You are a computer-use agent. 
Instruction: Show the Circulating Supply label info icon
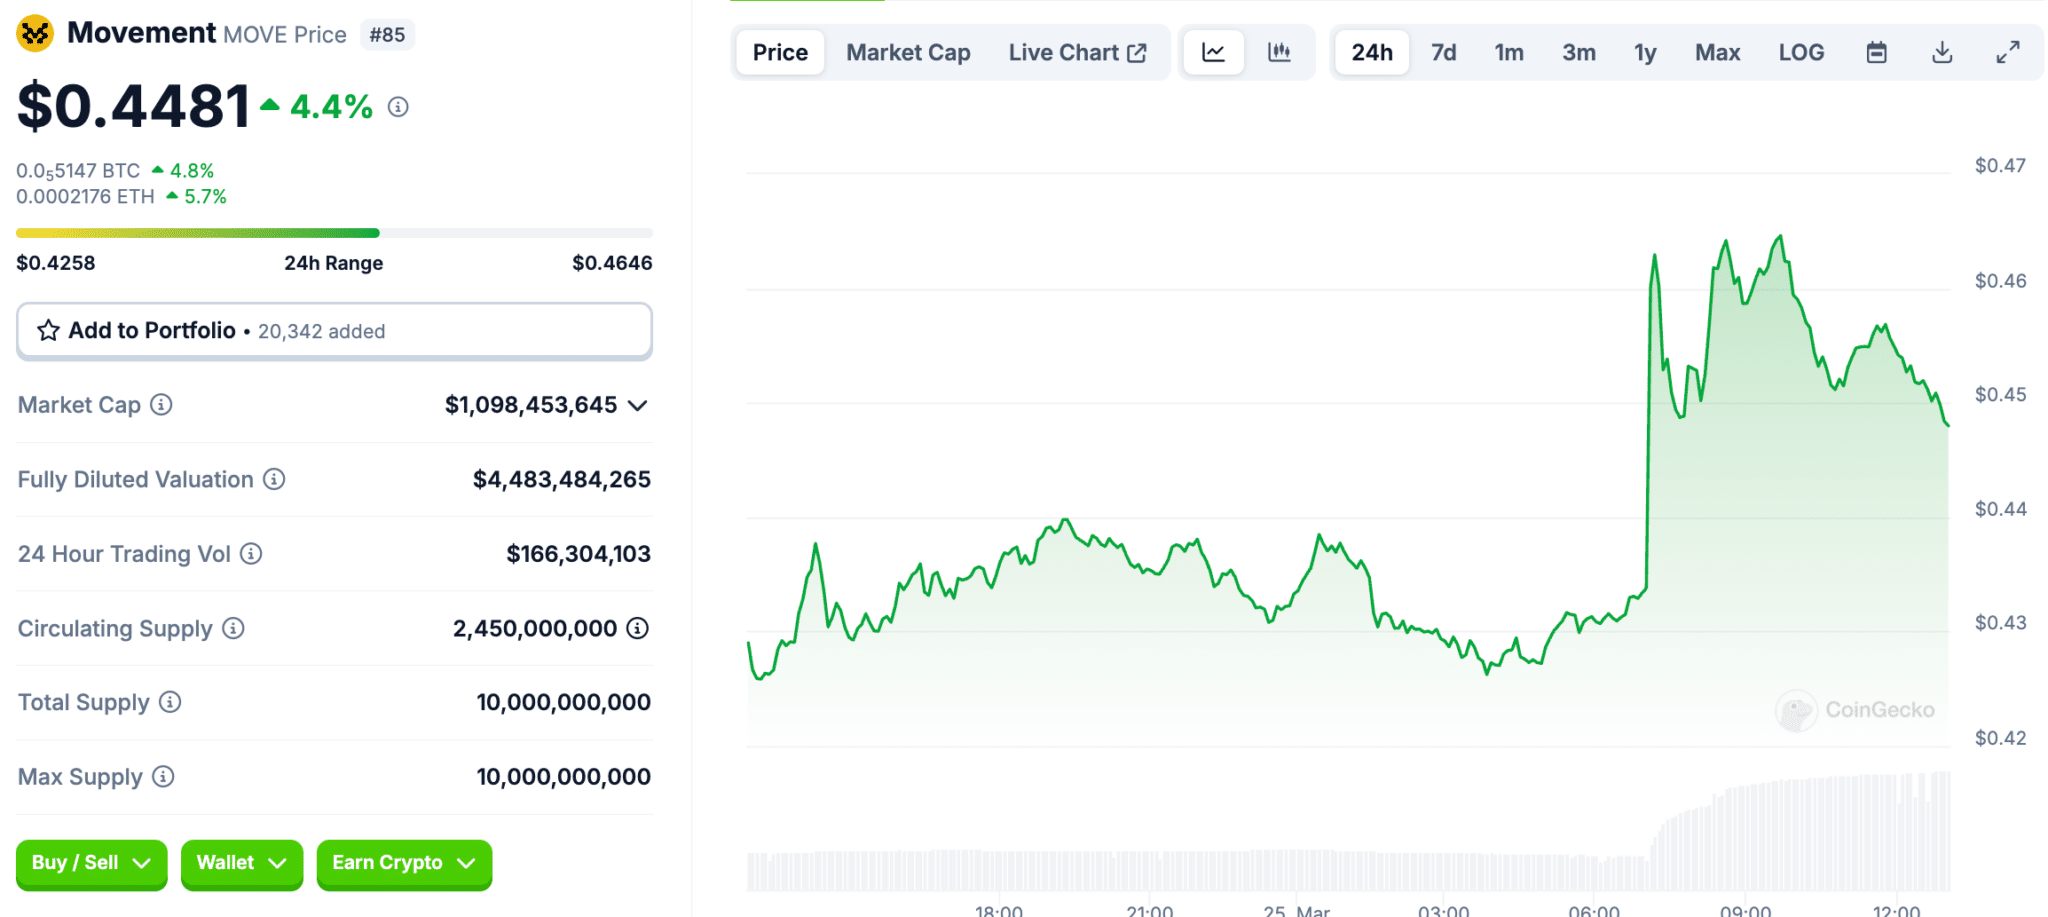tap(233, 628)
